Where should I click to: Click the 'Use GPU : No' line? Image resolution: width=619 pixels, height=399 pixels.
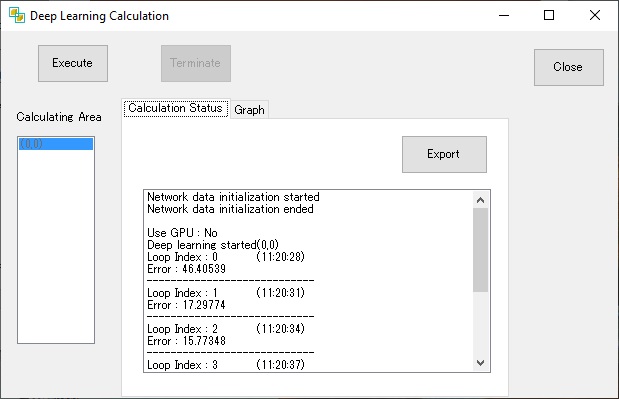pyautogui.click(x=182, y=233)
